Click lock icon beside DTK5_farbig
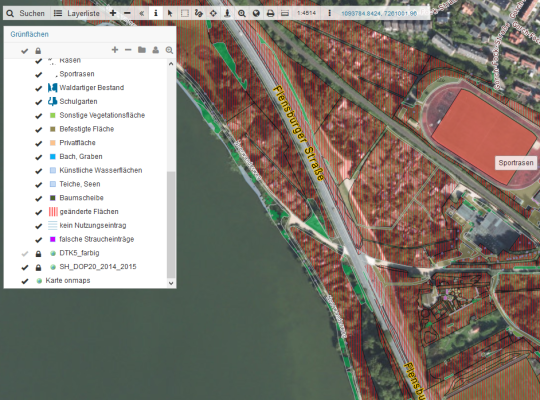The image size is (540, 400). click(x=38, y=254)
